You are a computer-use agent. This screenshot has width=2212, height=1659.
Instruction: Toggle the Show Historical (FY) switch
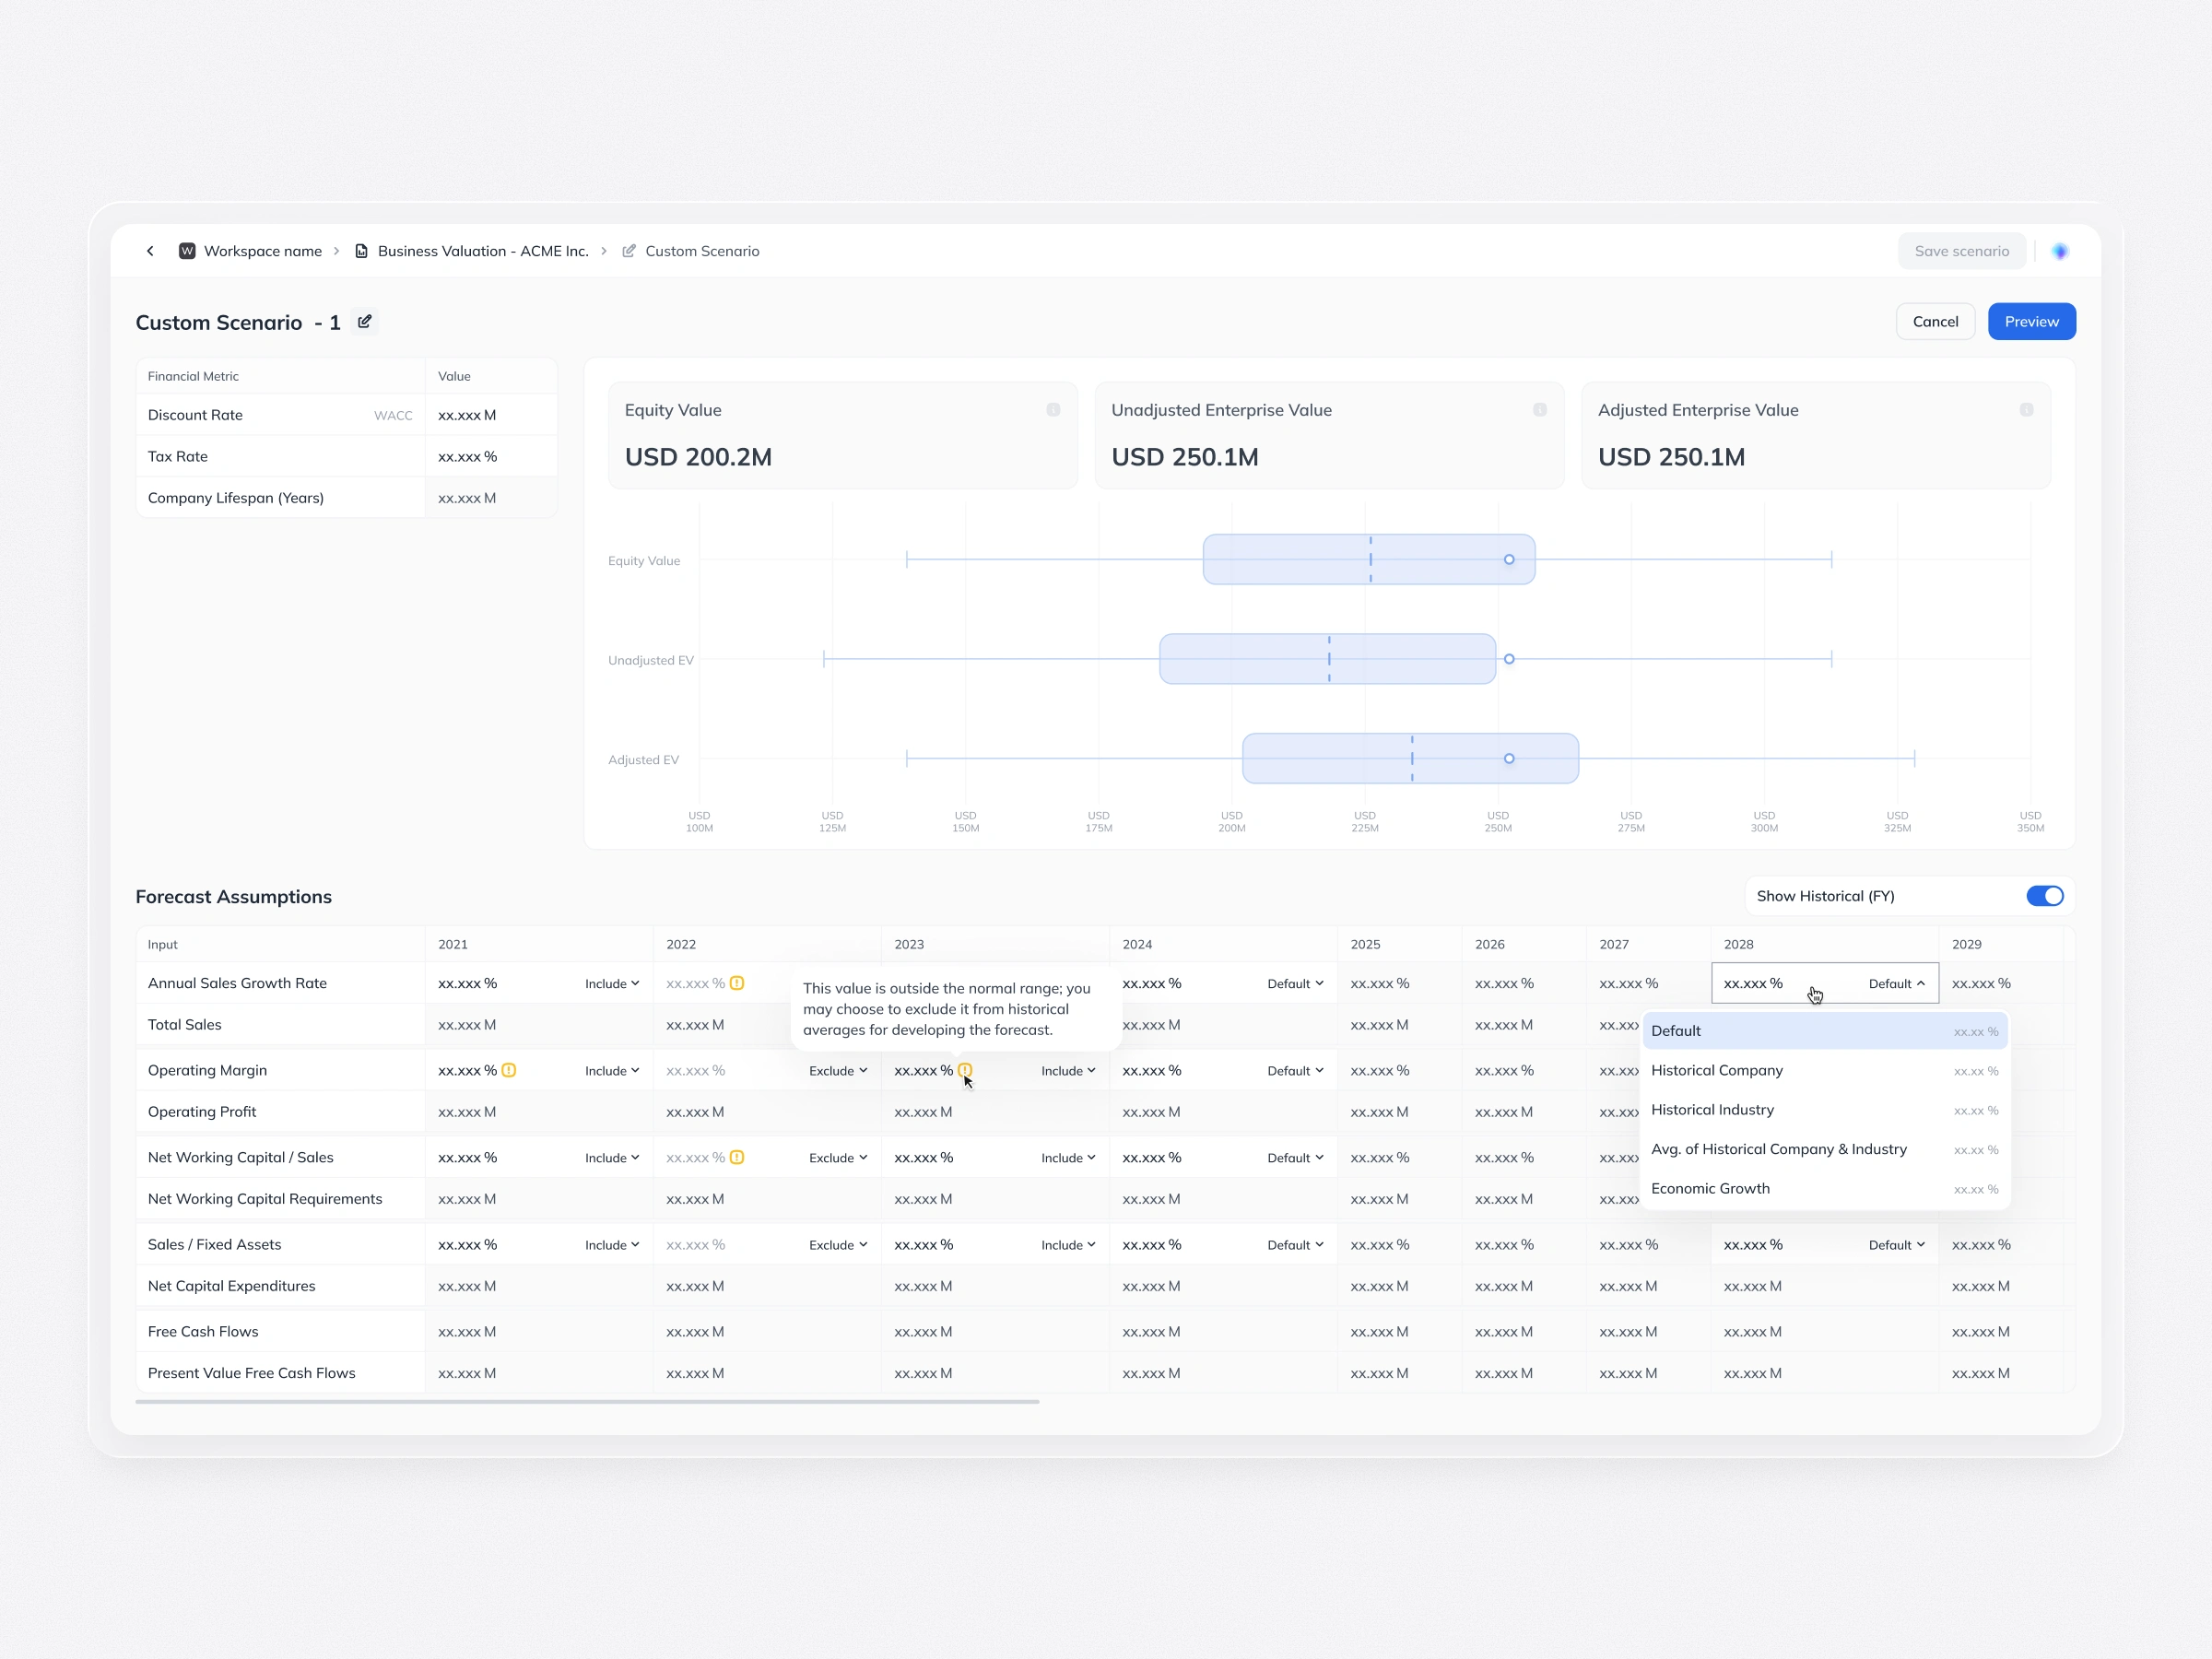pos(2045,896)
